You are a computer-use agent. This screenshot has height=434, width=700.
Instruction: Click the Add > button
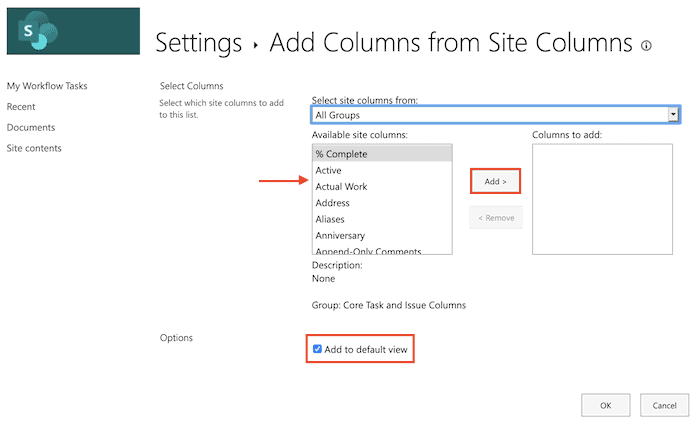tap(496, 181)
